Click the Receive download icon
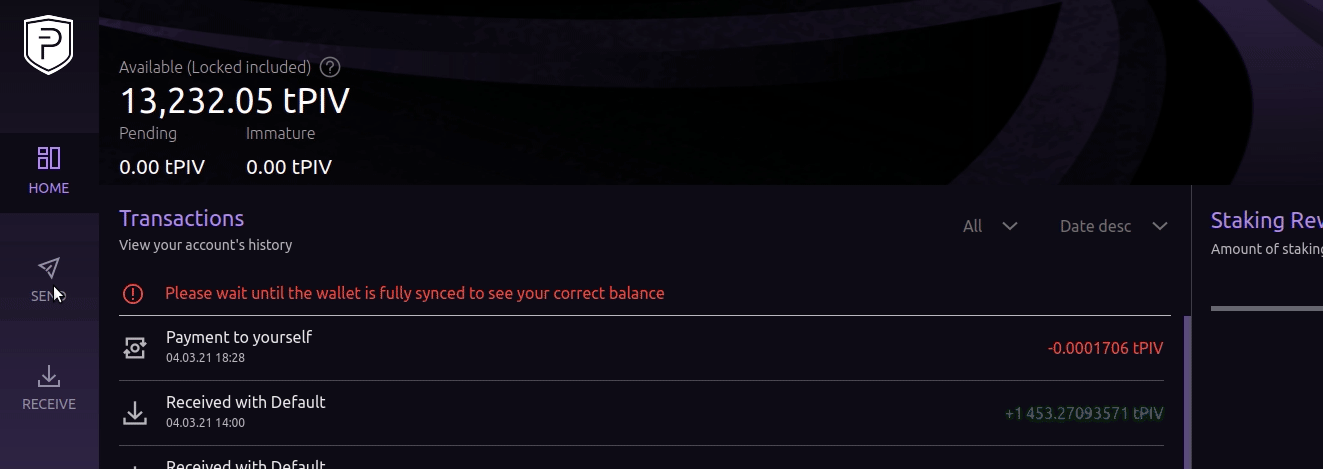The width and height of the screenshot is (1323, 469). 49,376
